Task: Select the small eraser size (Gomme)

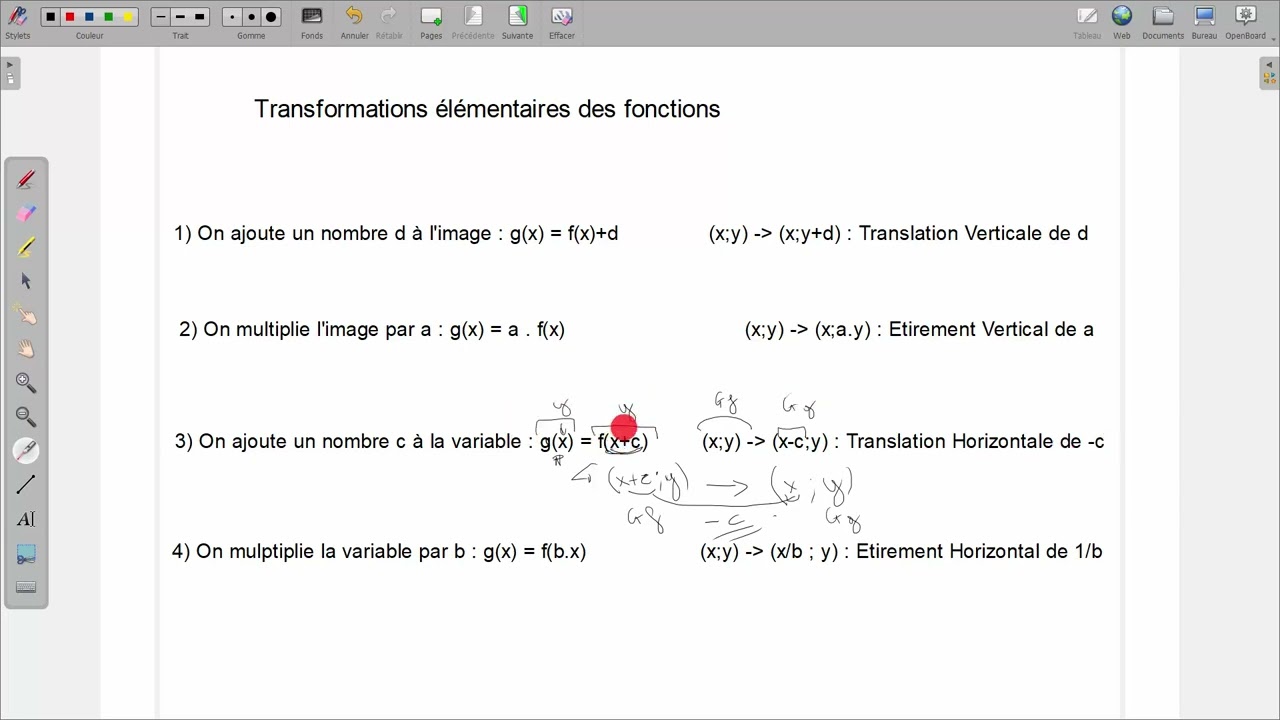Action: pyautogui.click(x=232, y=17)
